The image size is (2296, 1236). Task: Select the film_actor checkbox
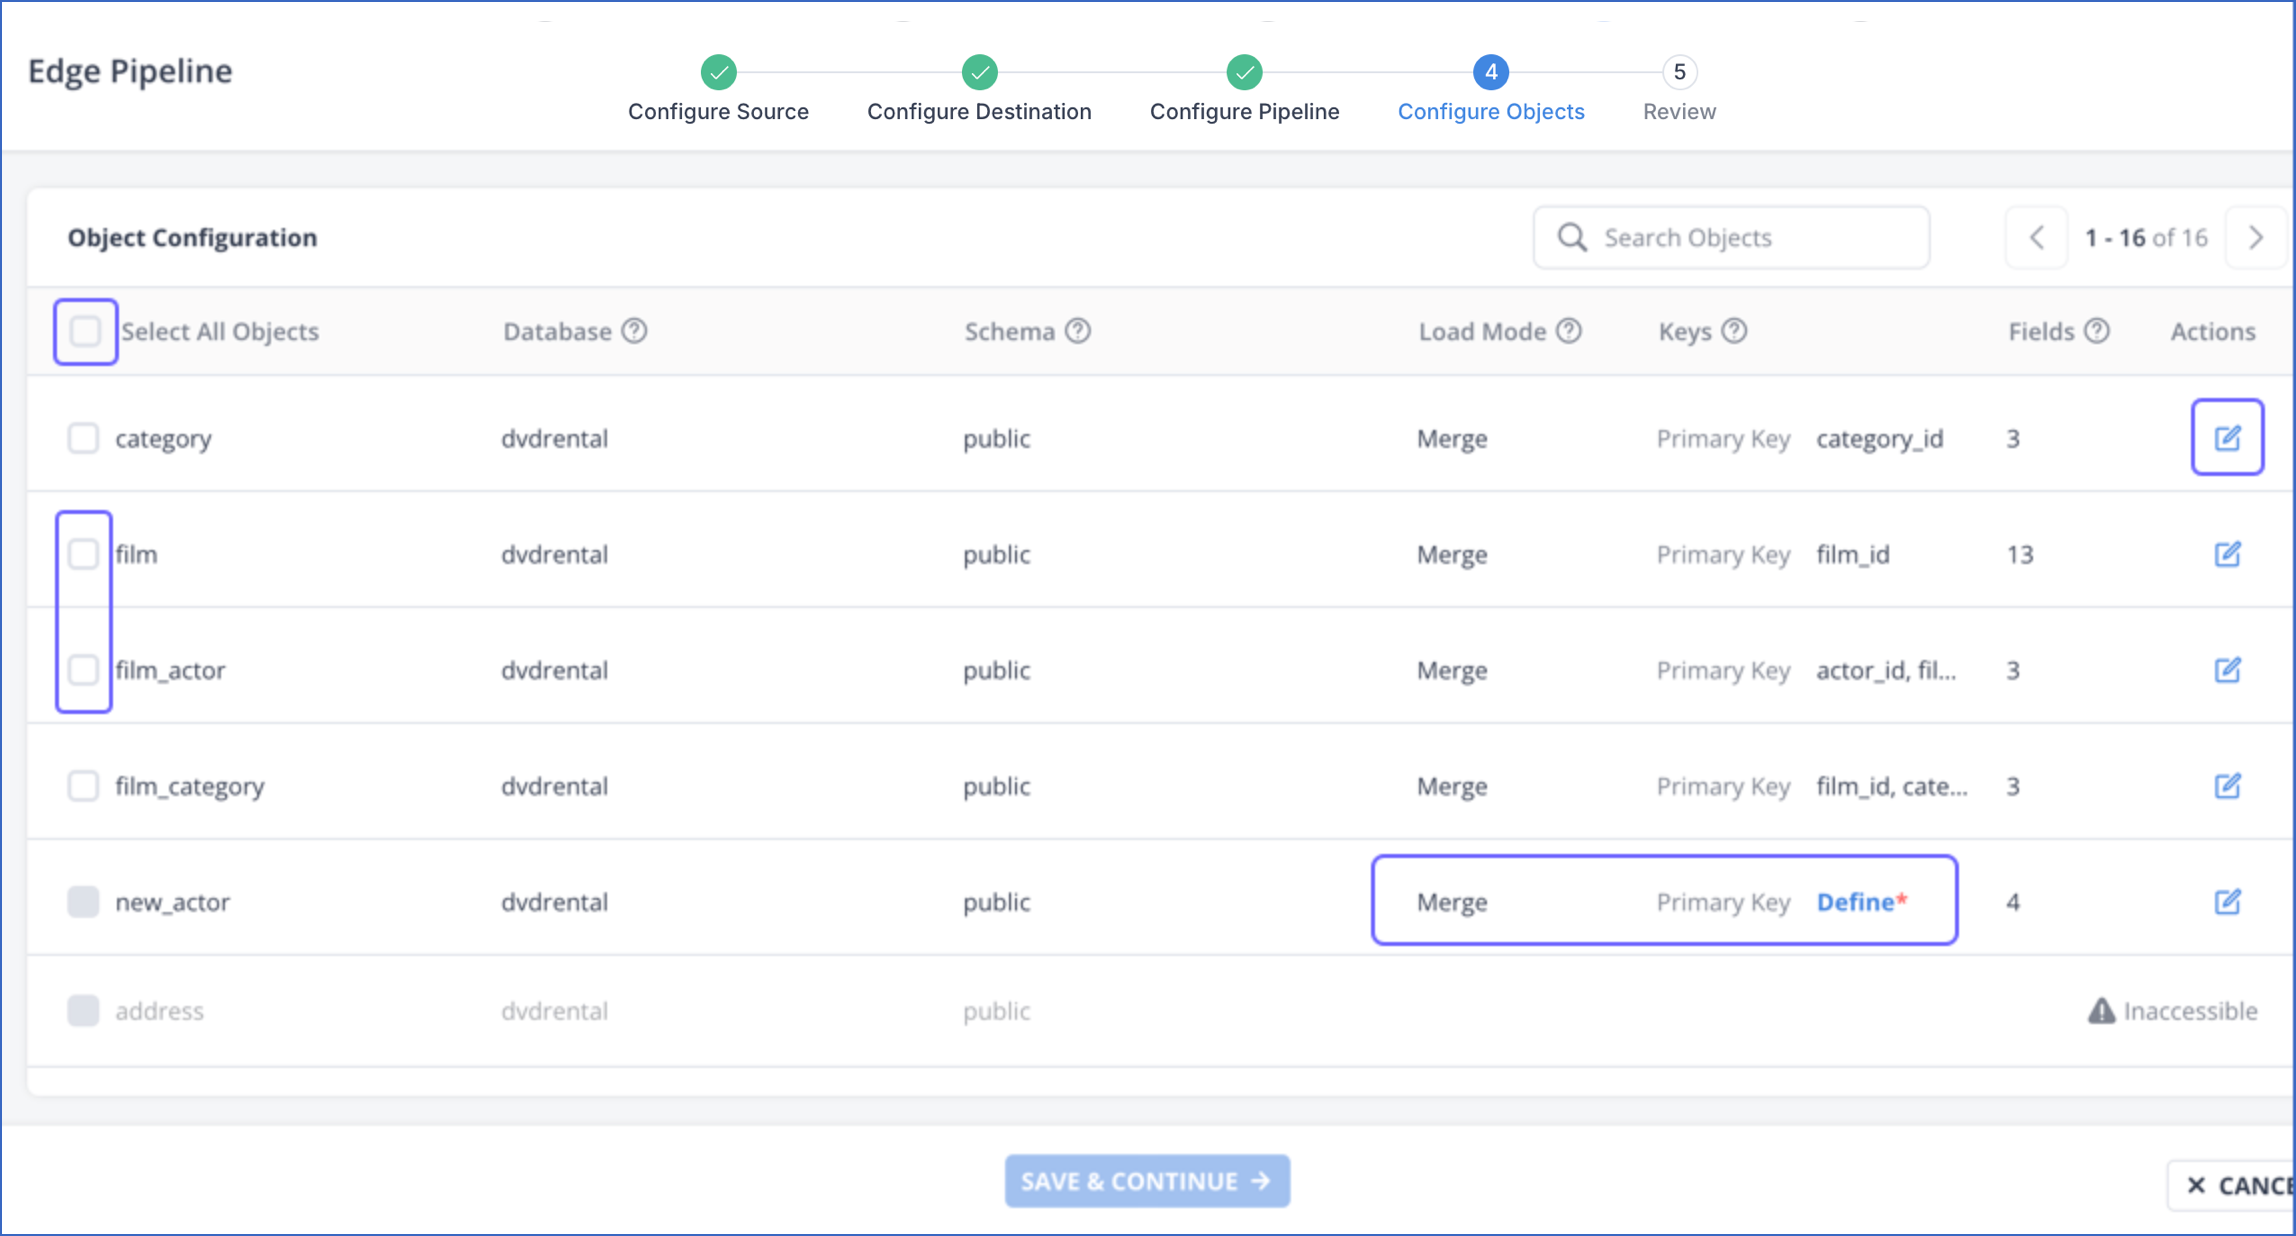point(84,670)
